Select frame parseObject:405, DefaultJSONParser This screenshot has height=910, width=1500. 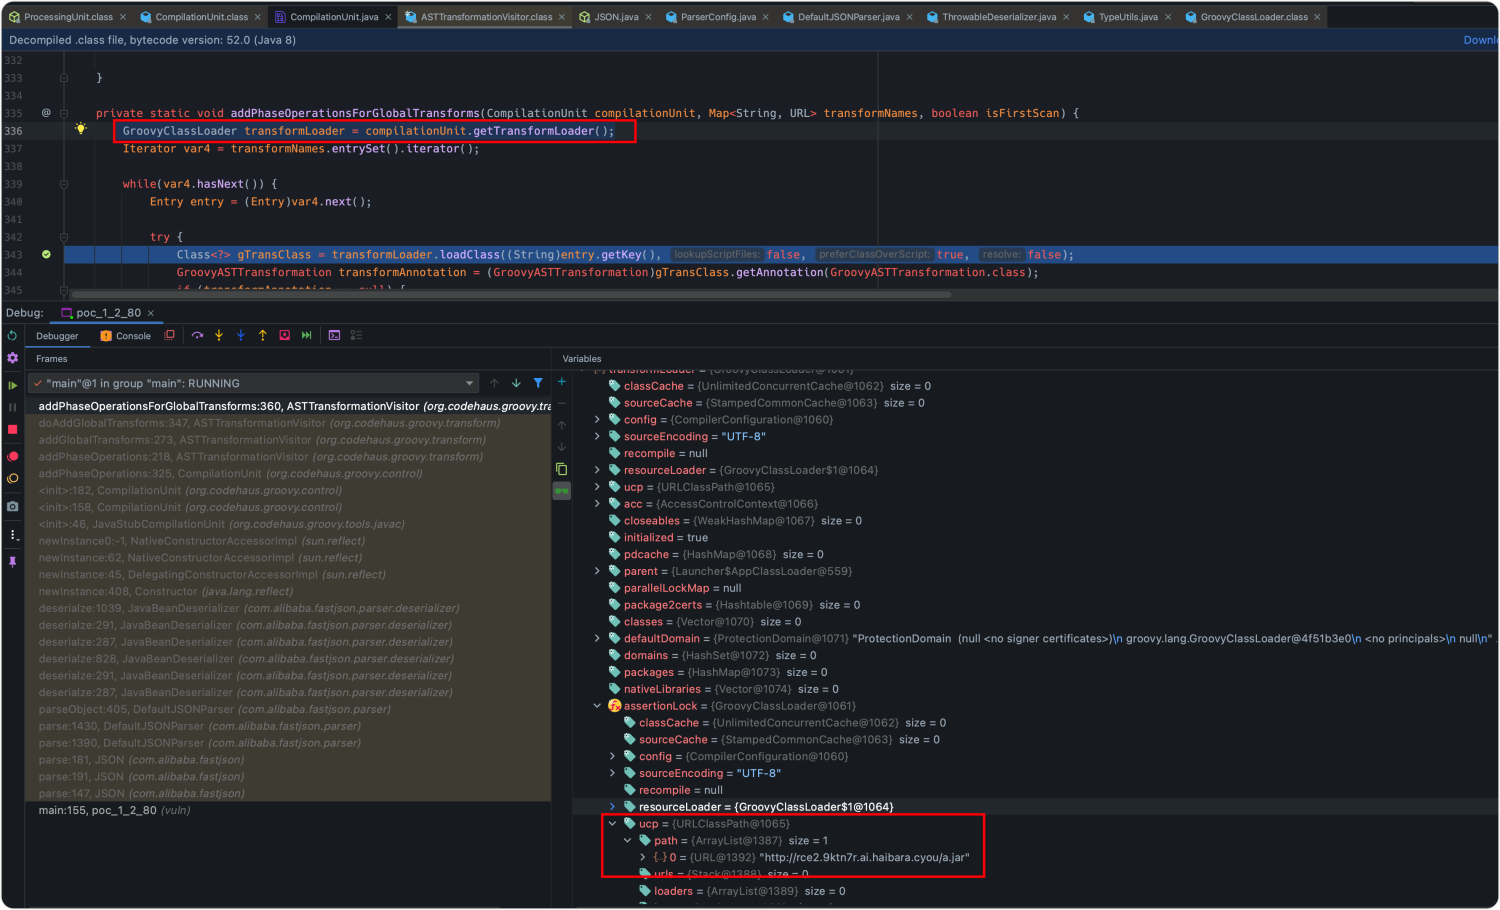tap(288, 709)
